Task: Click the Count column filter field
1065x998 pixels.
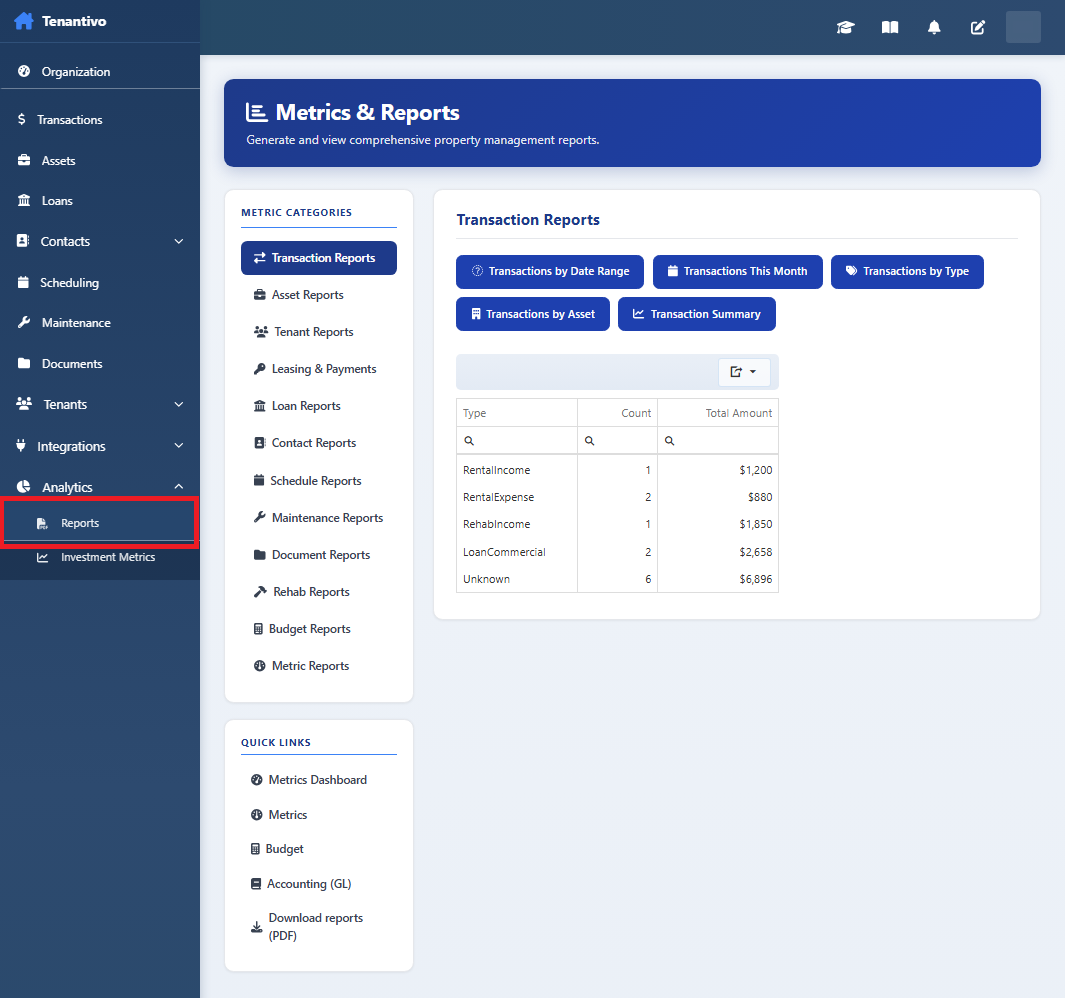Action: coord(617,440)
